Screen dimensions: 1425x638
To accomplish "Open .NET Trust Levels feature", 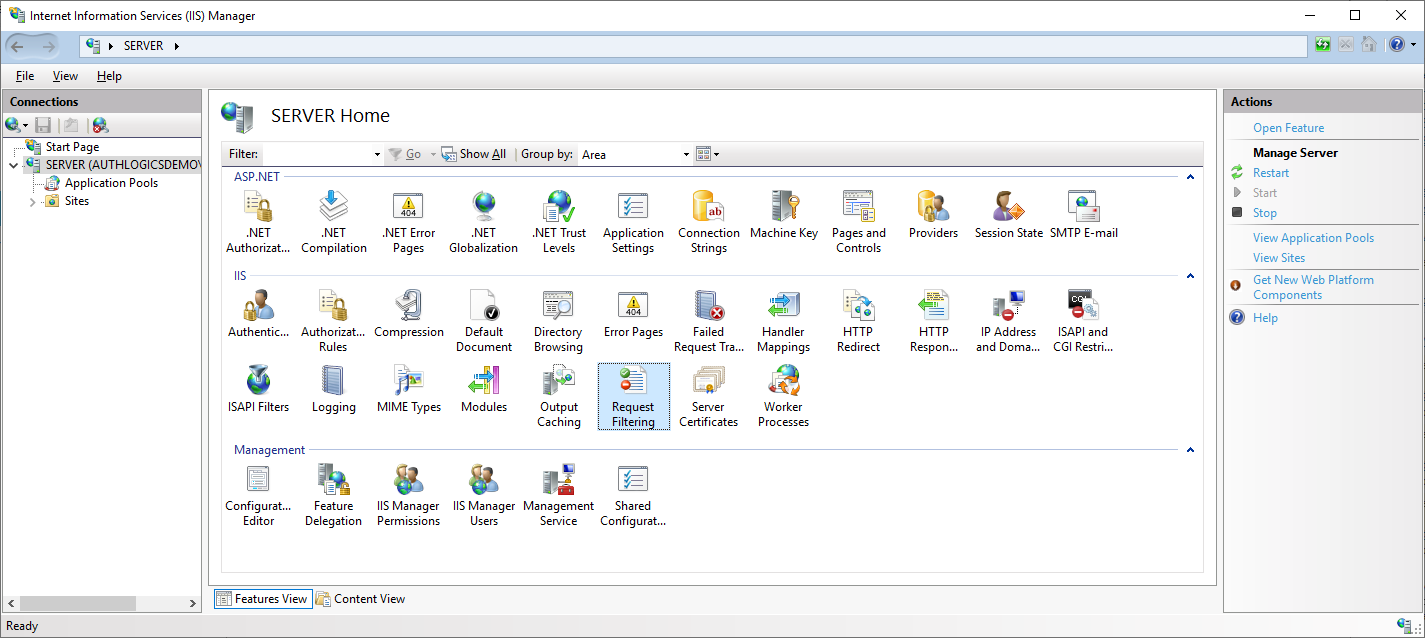I will (559, 222).
